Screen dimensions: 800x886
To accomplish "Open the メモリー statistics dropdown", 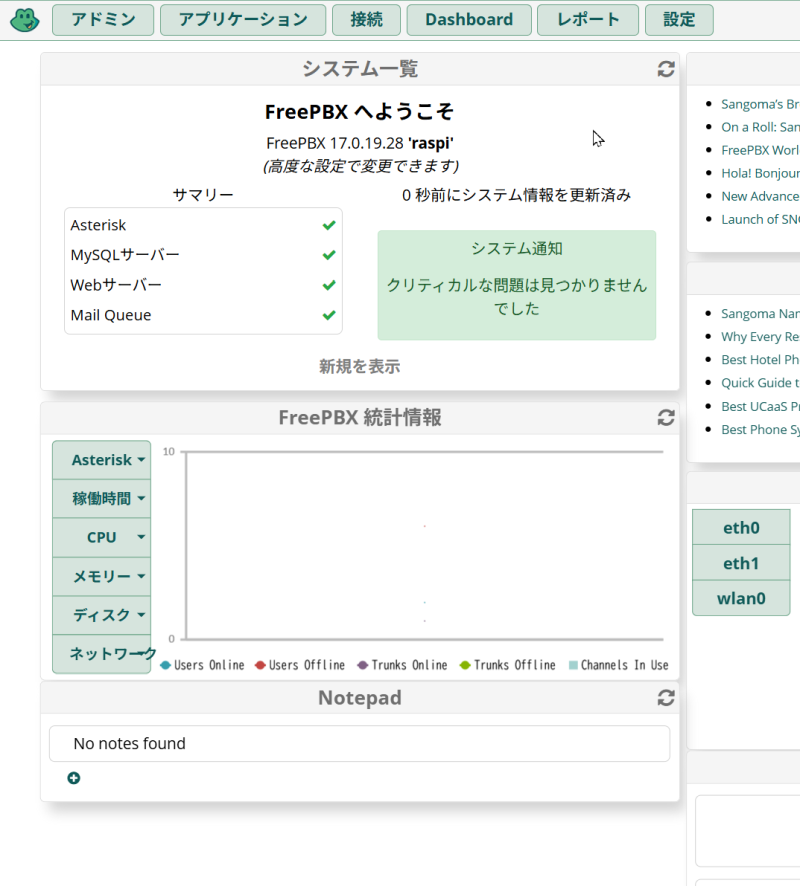I will coord(102,576).
